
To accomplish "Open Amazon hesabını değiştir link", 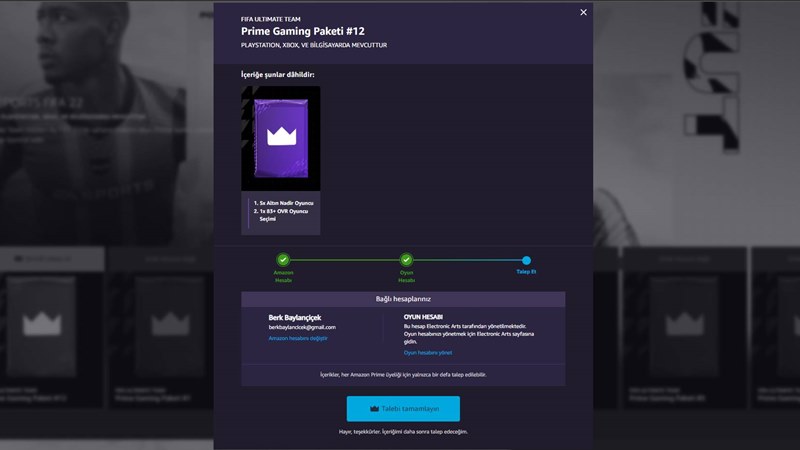I will (x=298, y=338).
